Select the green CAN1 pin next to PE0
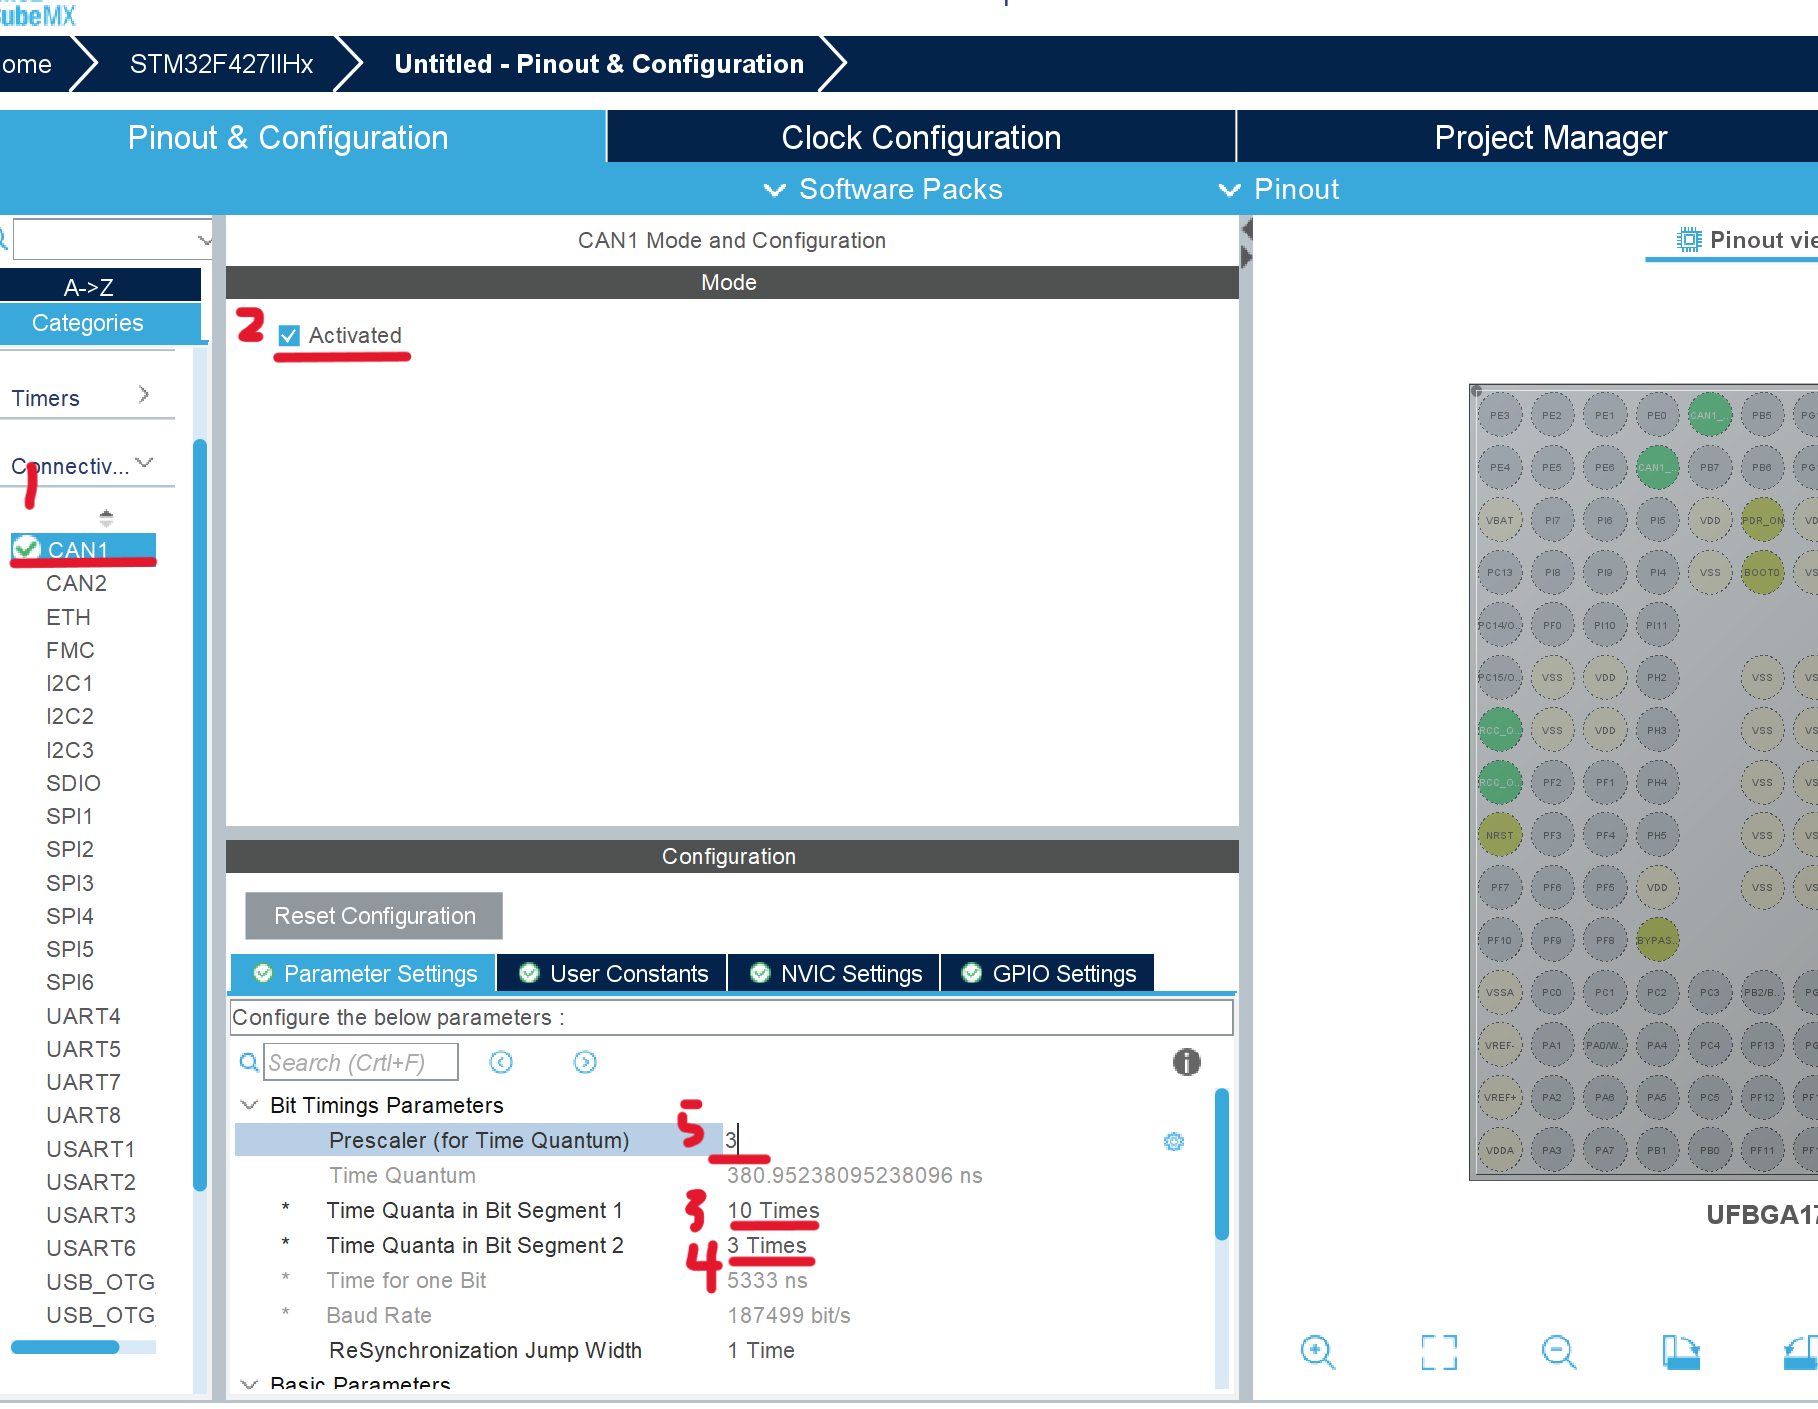 (1710, 415)
